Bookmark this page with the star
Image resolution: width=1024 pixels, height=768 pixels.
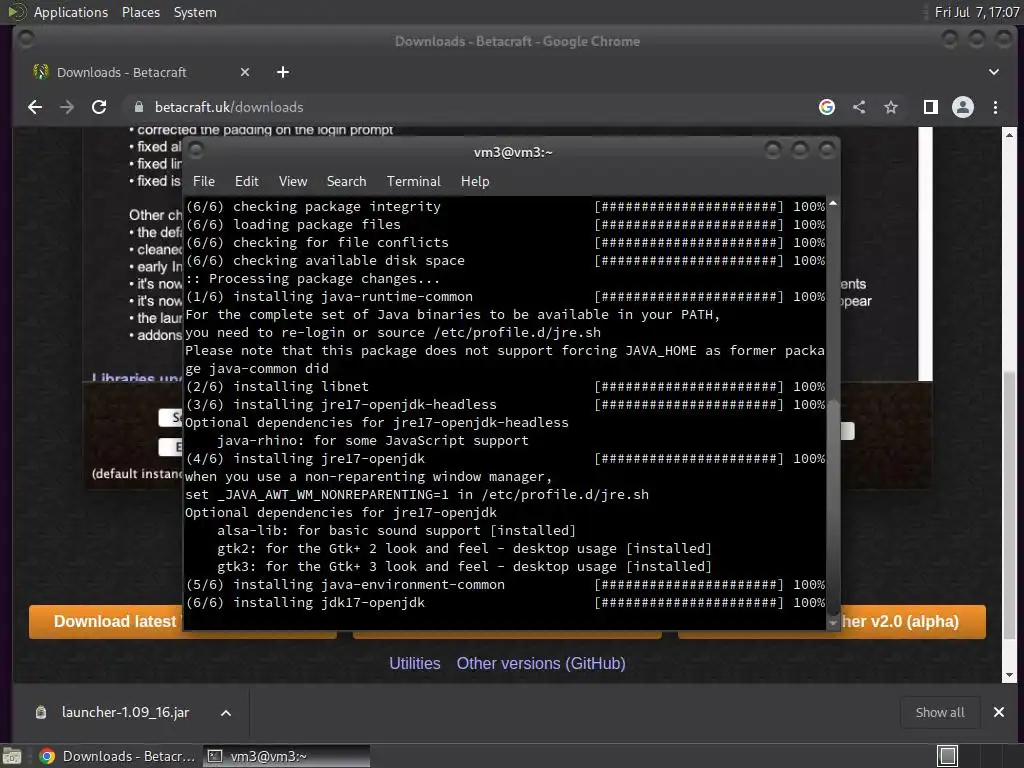pos(891,107)
